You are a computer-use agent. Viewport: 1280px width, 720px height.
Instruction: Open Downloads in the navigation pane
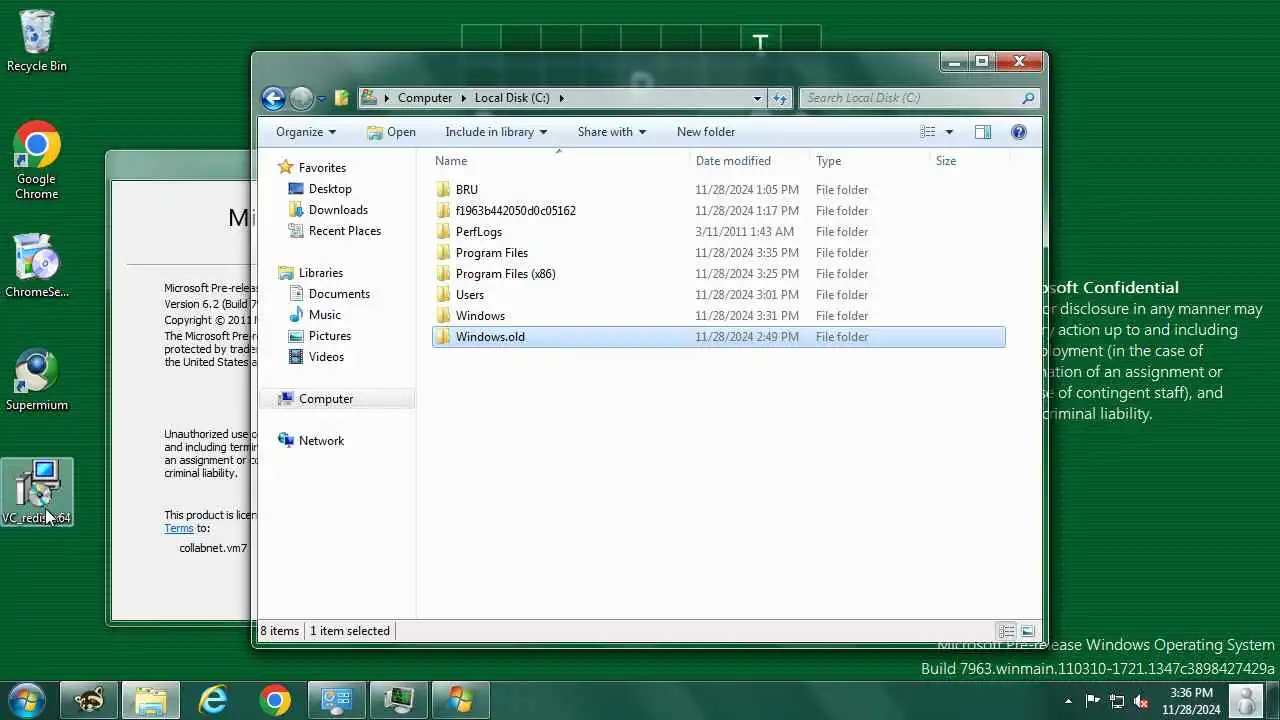[x=338, y=210]
